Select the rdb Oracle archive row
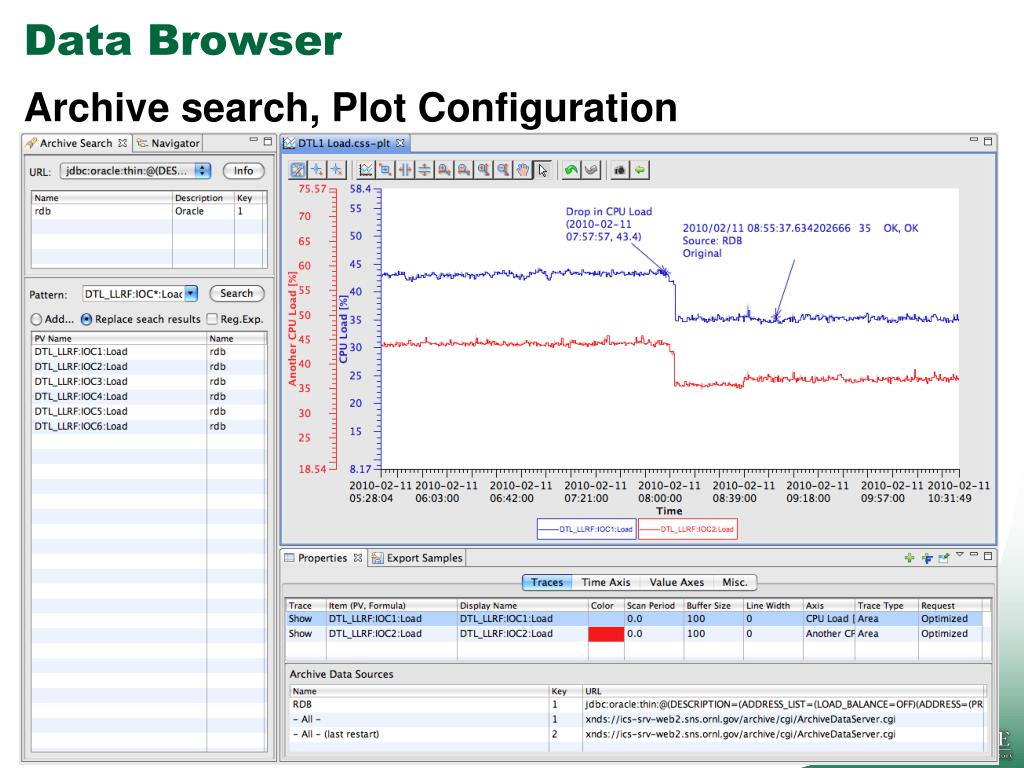 point(149,212)
